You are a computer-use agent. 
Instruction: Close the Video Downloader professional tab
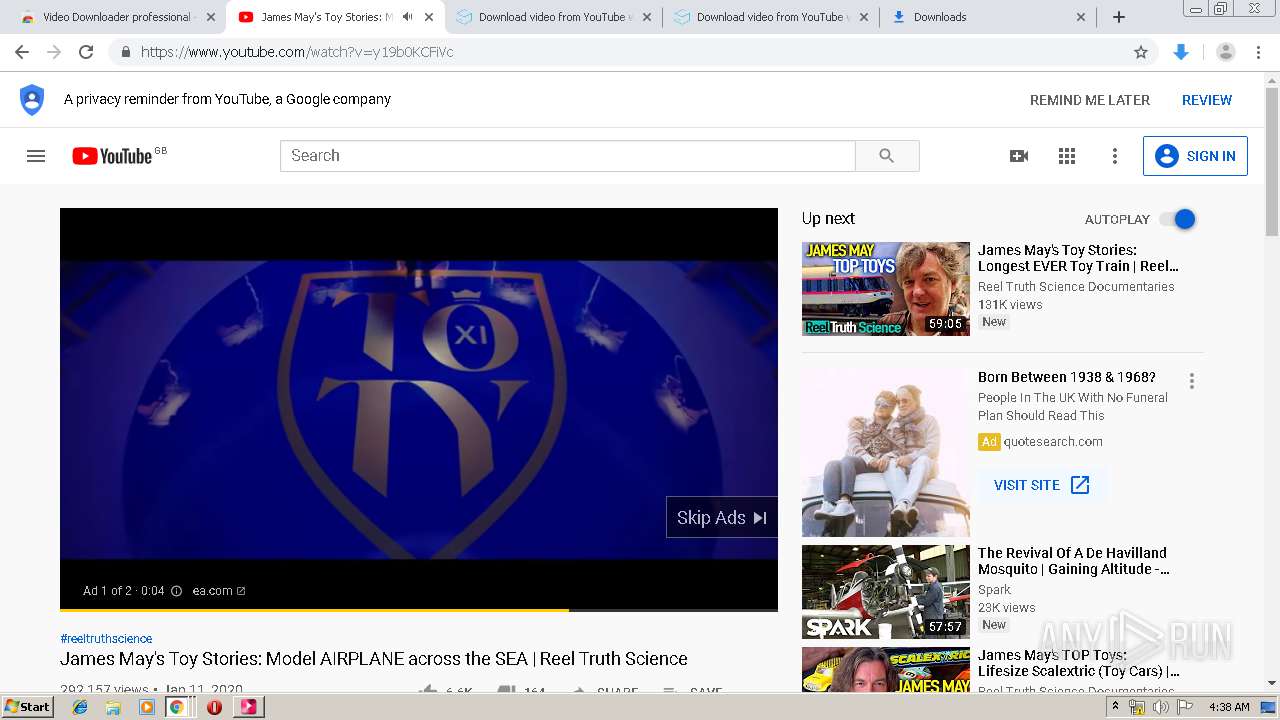pos(211,17)
